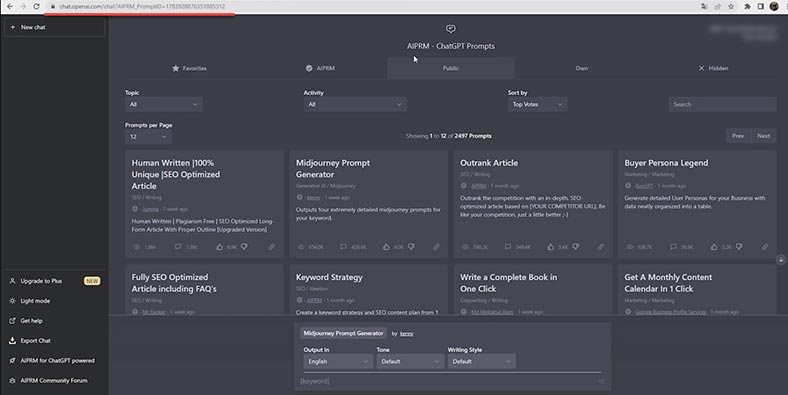Click the Next pagination button
The image size is (788, 395).
[763, 136]
